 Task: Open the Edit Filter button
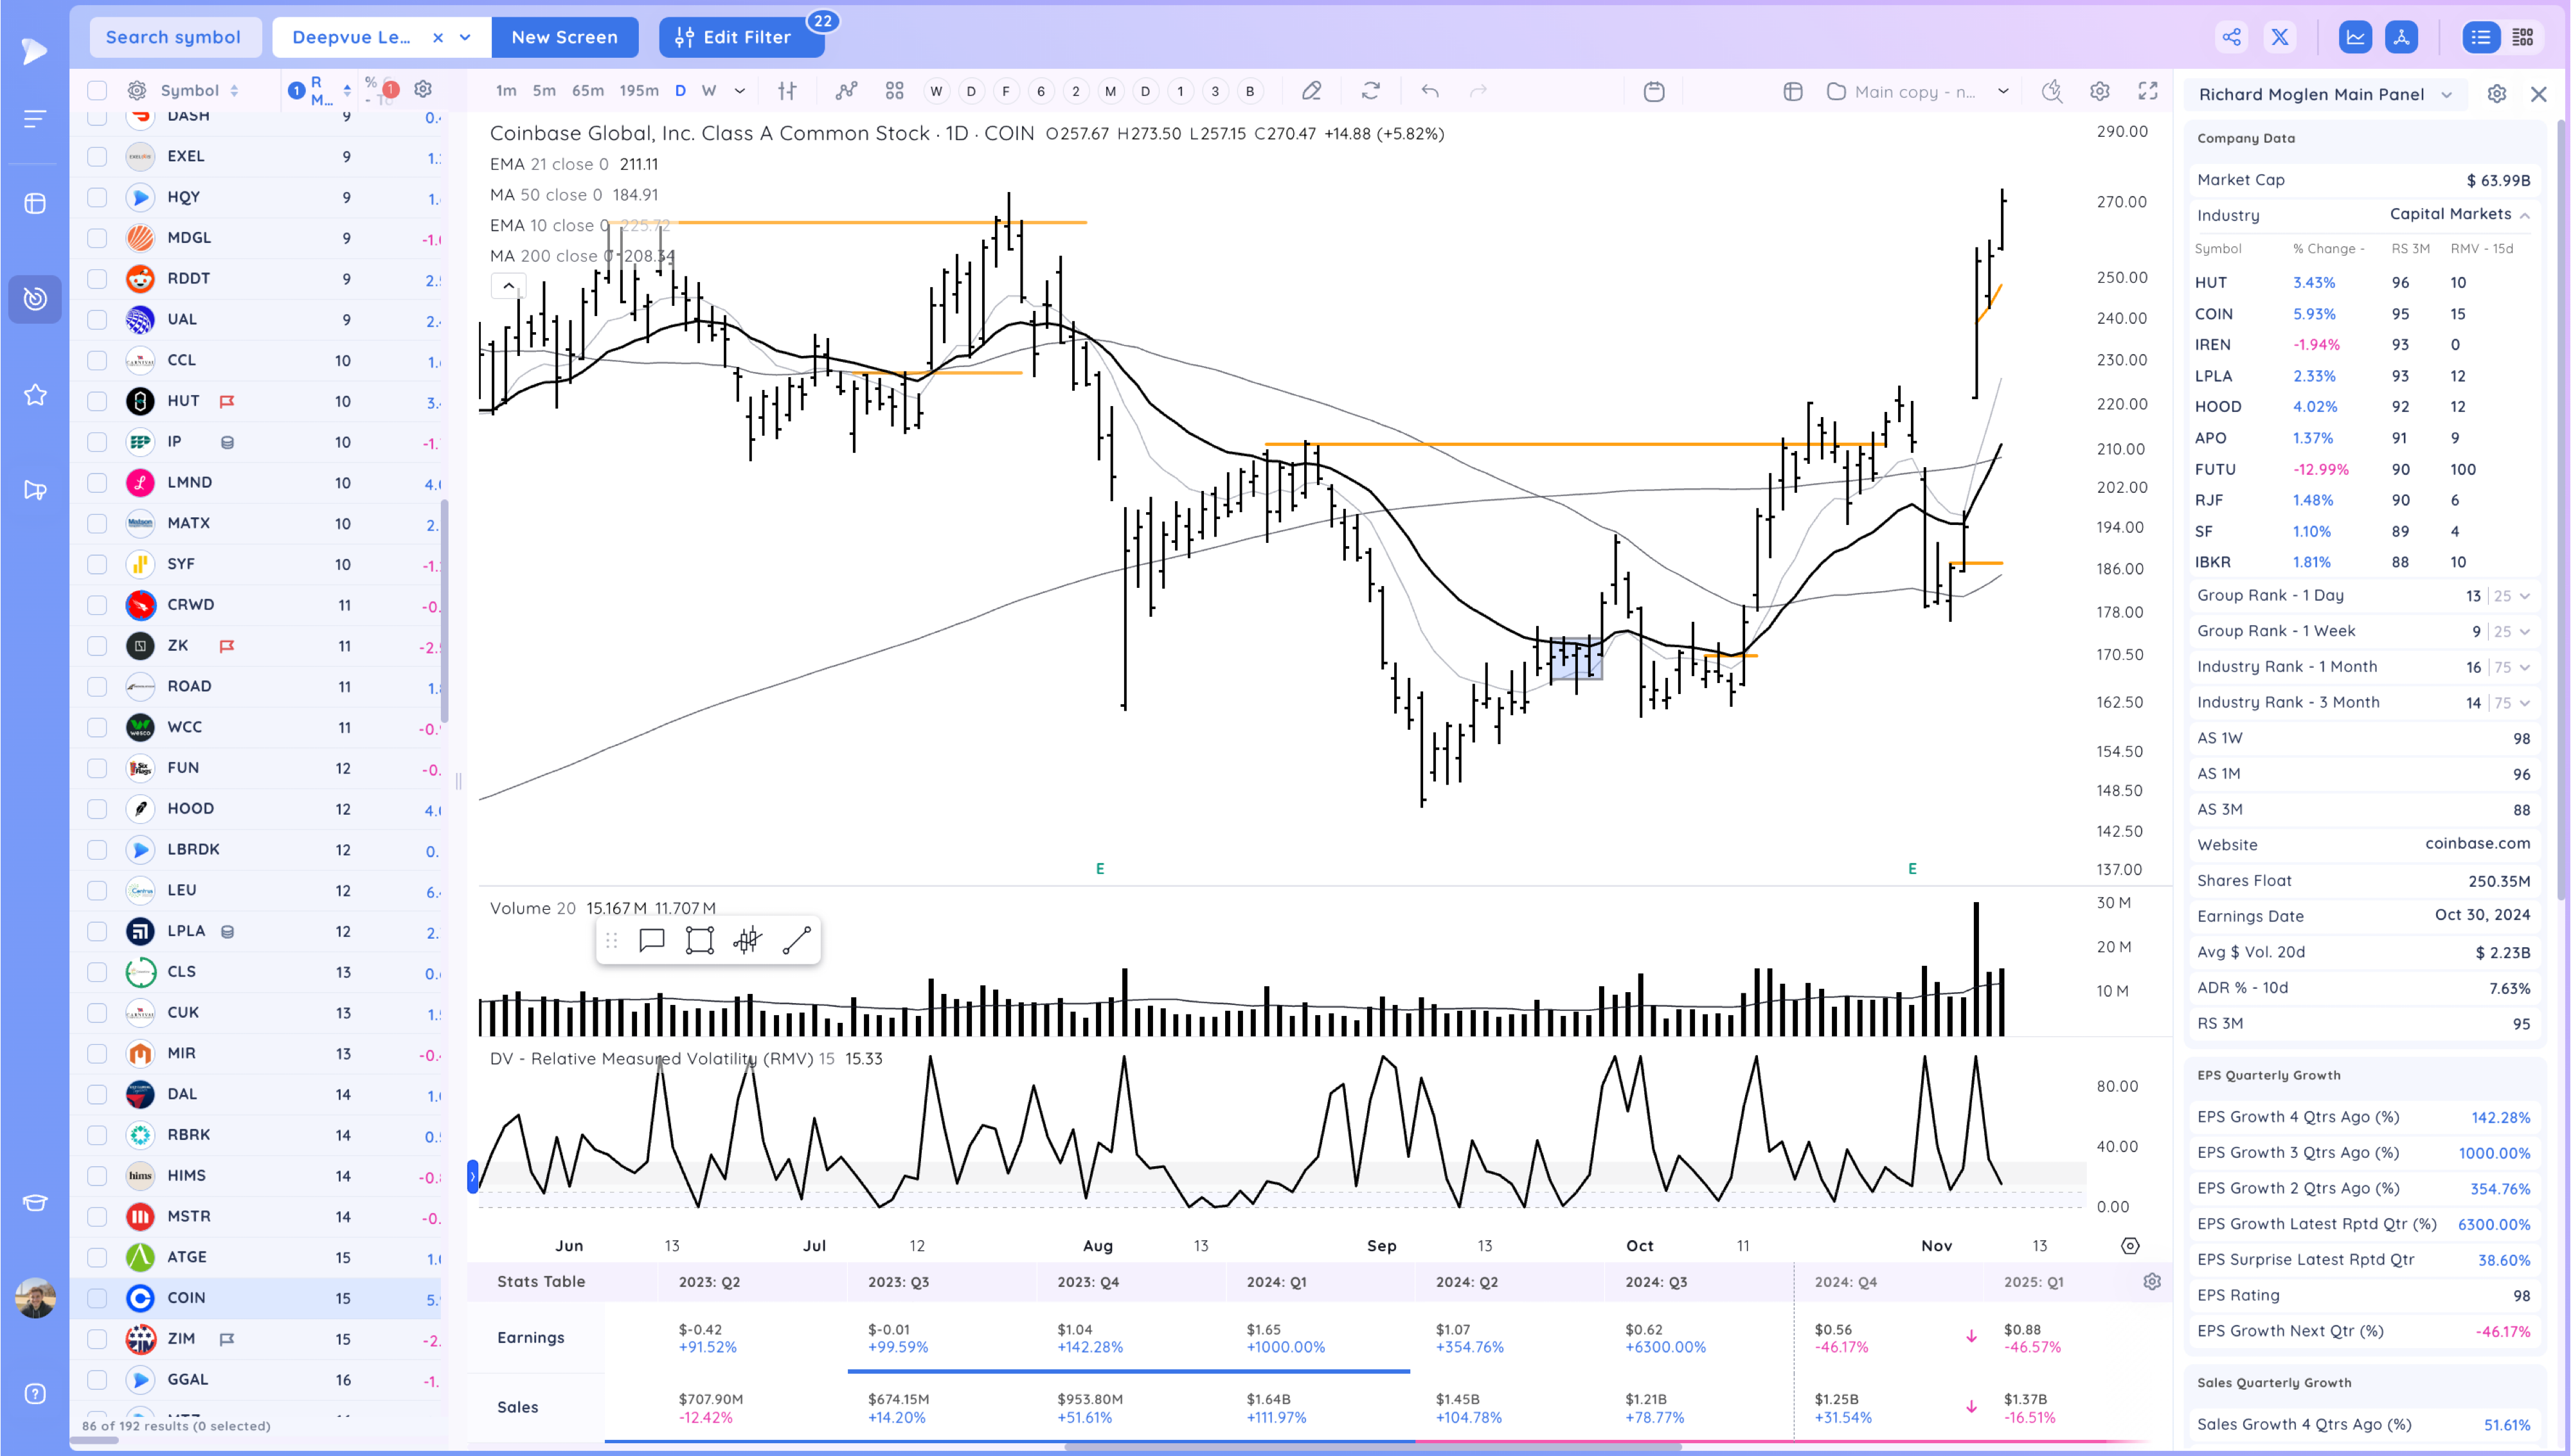741,37
